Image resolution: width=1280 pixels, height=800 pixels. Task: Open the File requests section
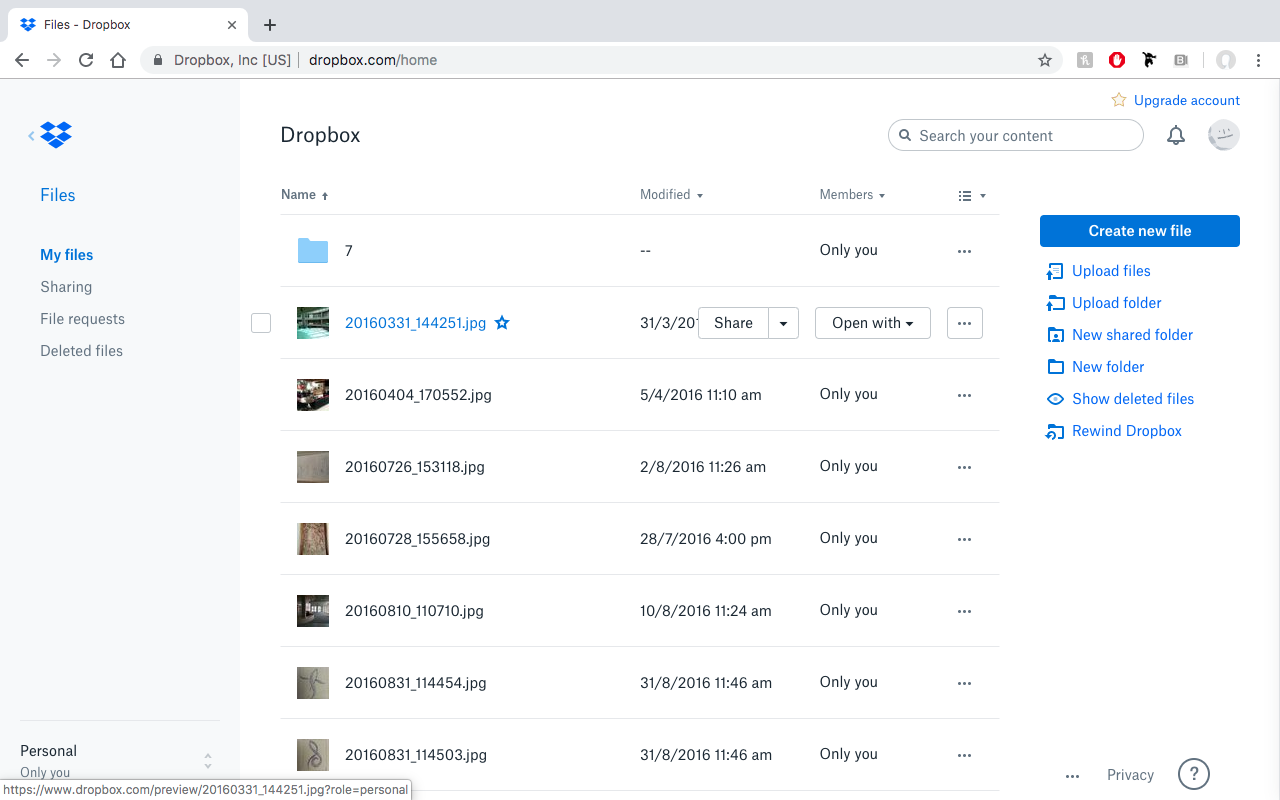pos(82,319)
